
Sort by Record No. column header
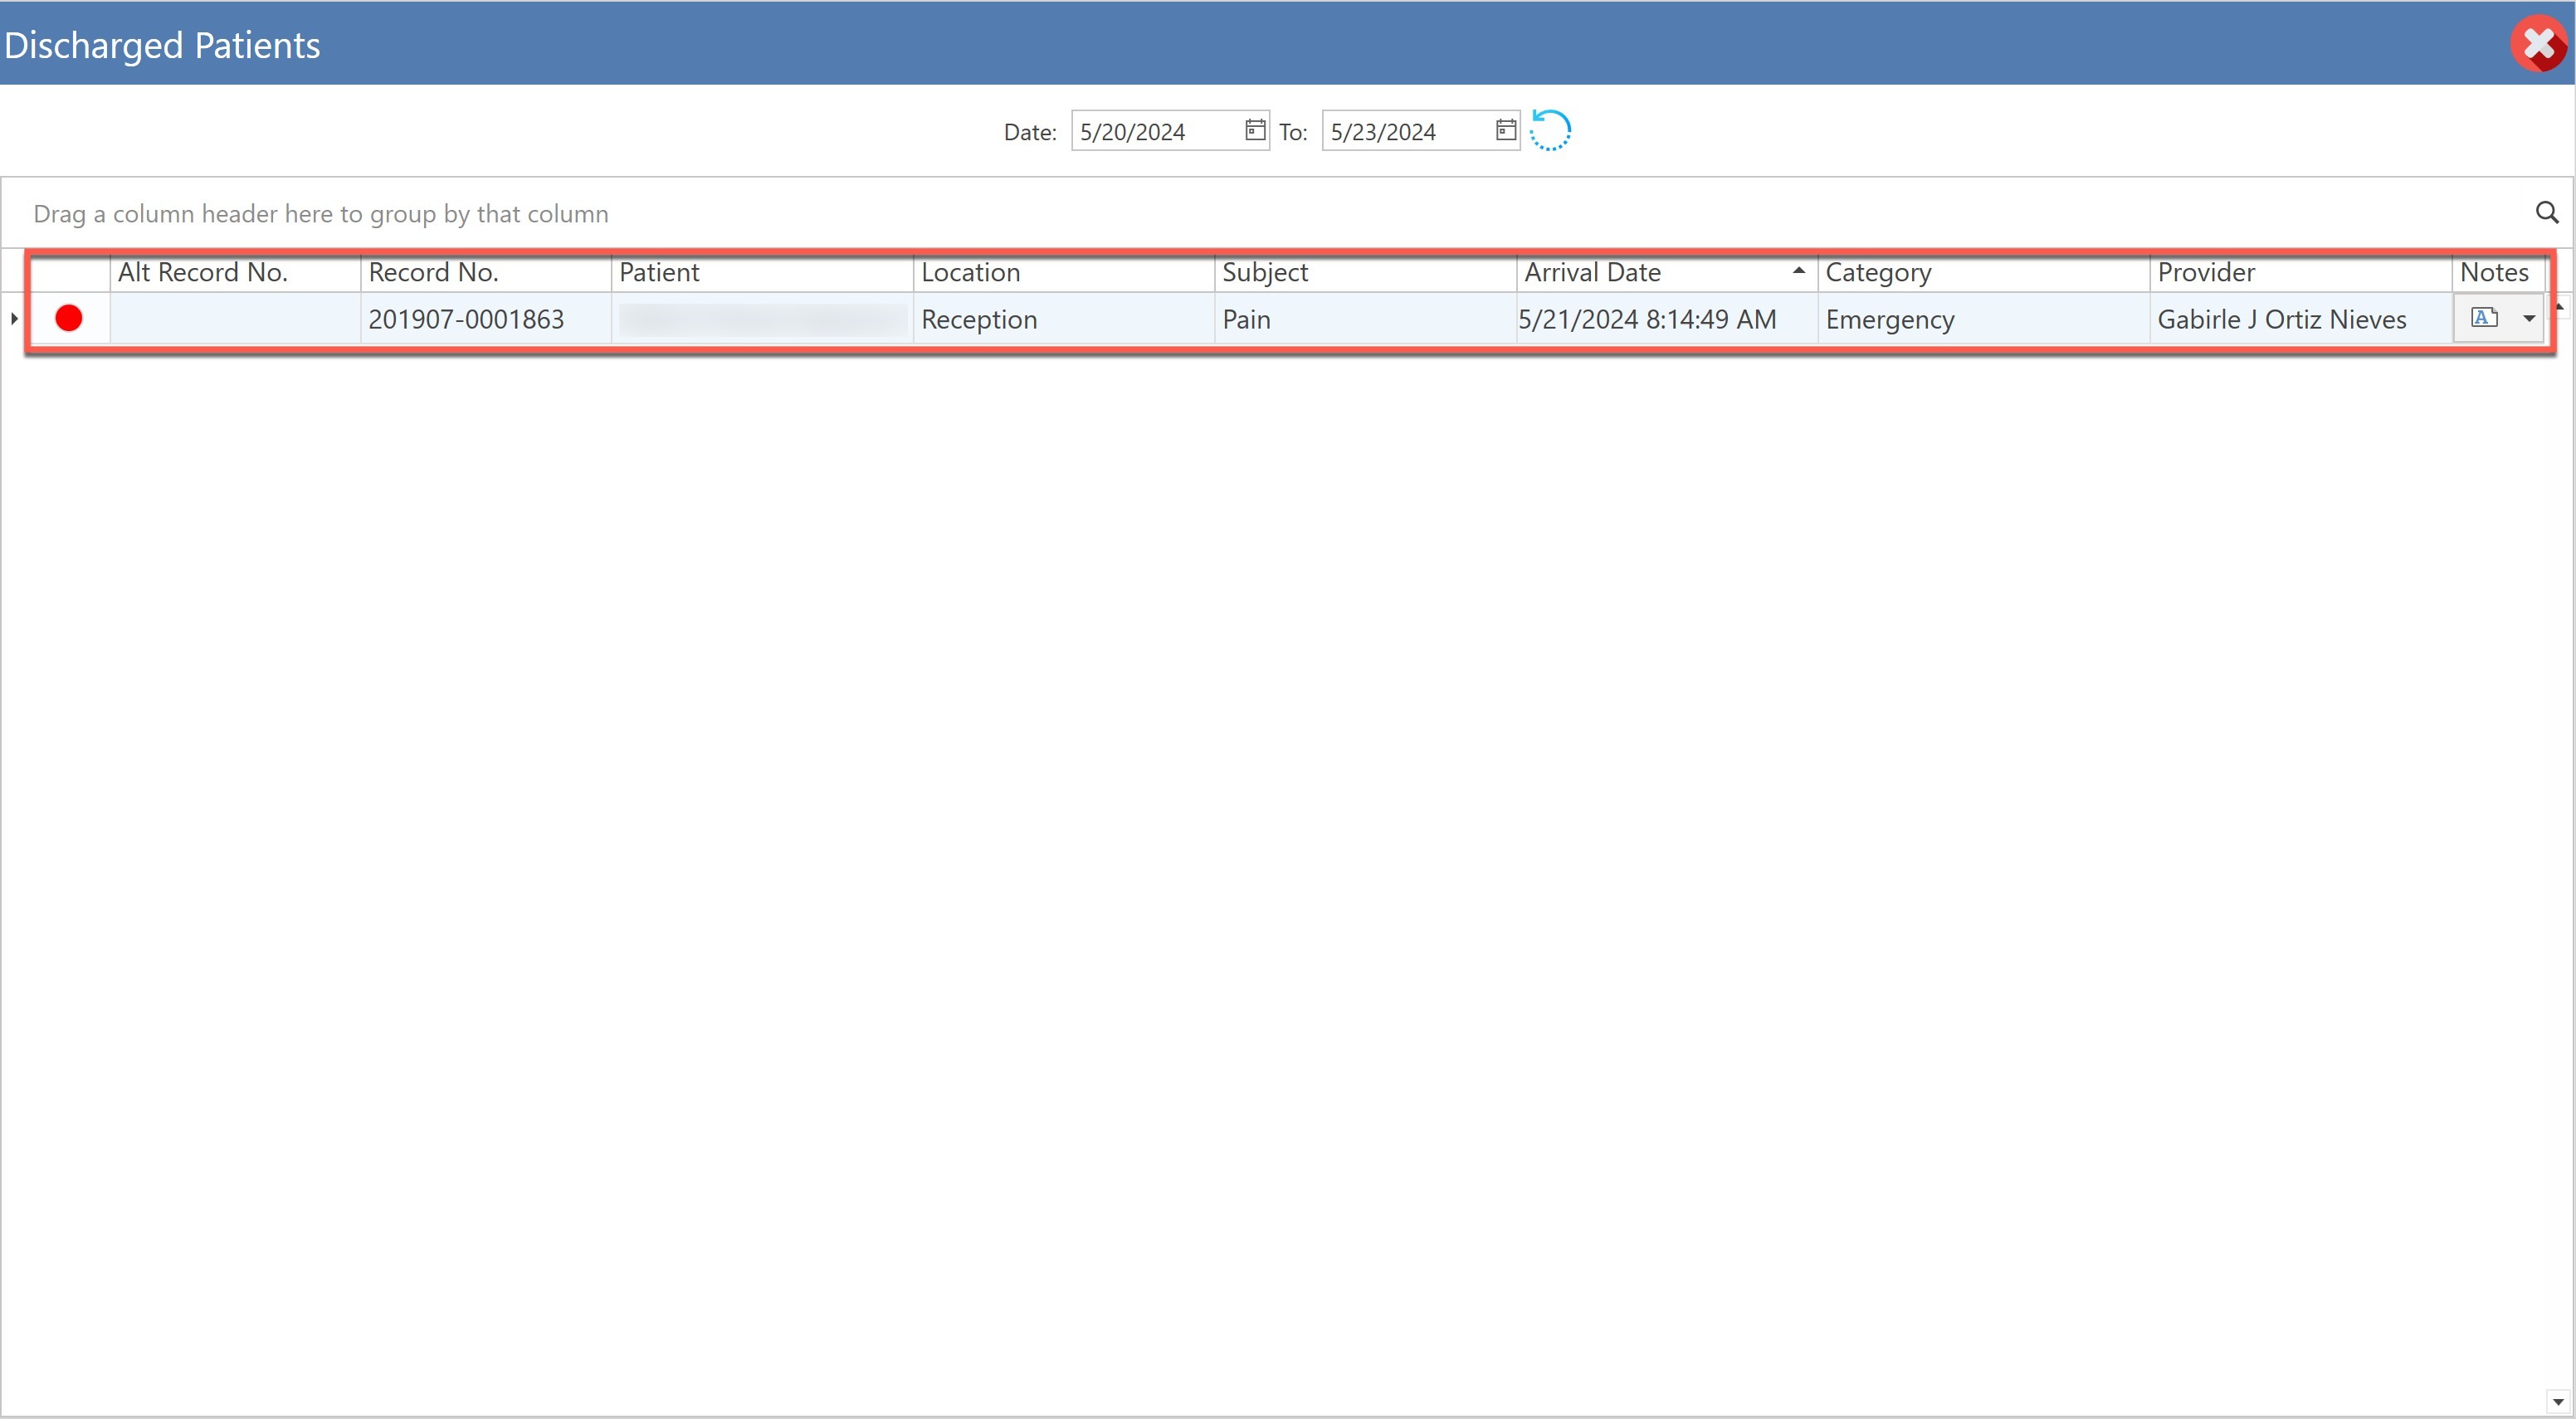point(433,272)
